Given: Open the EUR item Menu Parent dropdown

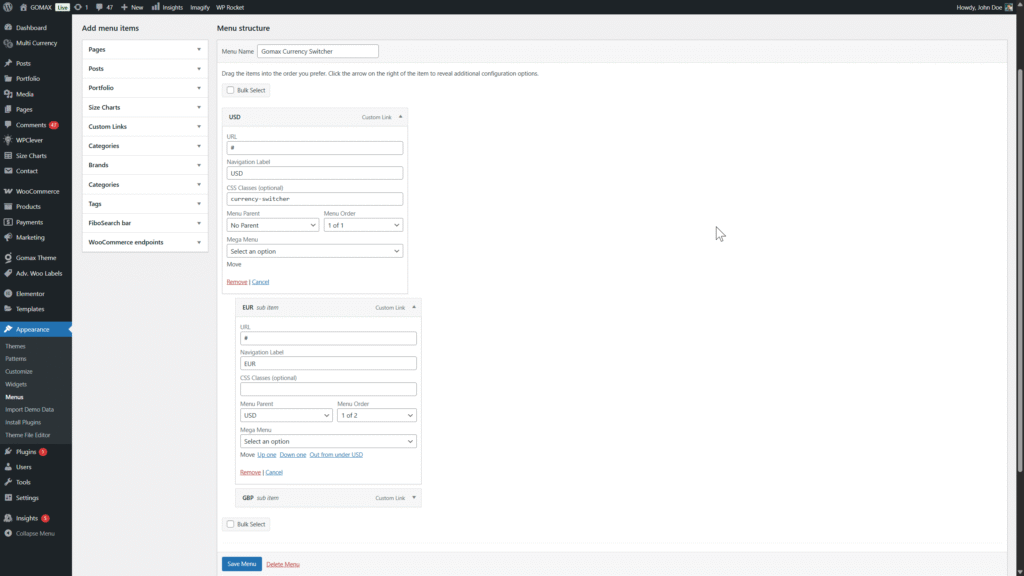Looking at the screenshot, I should pyautogui.click(x=286, y=415).
